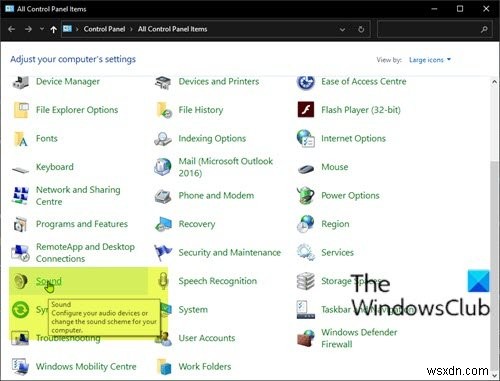Expand the address bar history dropdown
The width and height of the screenshot is (500, 381).
point(342,29)
